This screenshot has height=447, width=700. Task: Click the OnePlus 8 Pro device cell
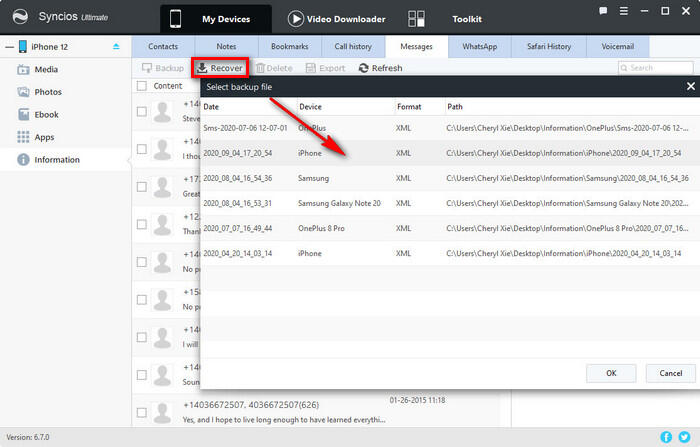[321, 228]
